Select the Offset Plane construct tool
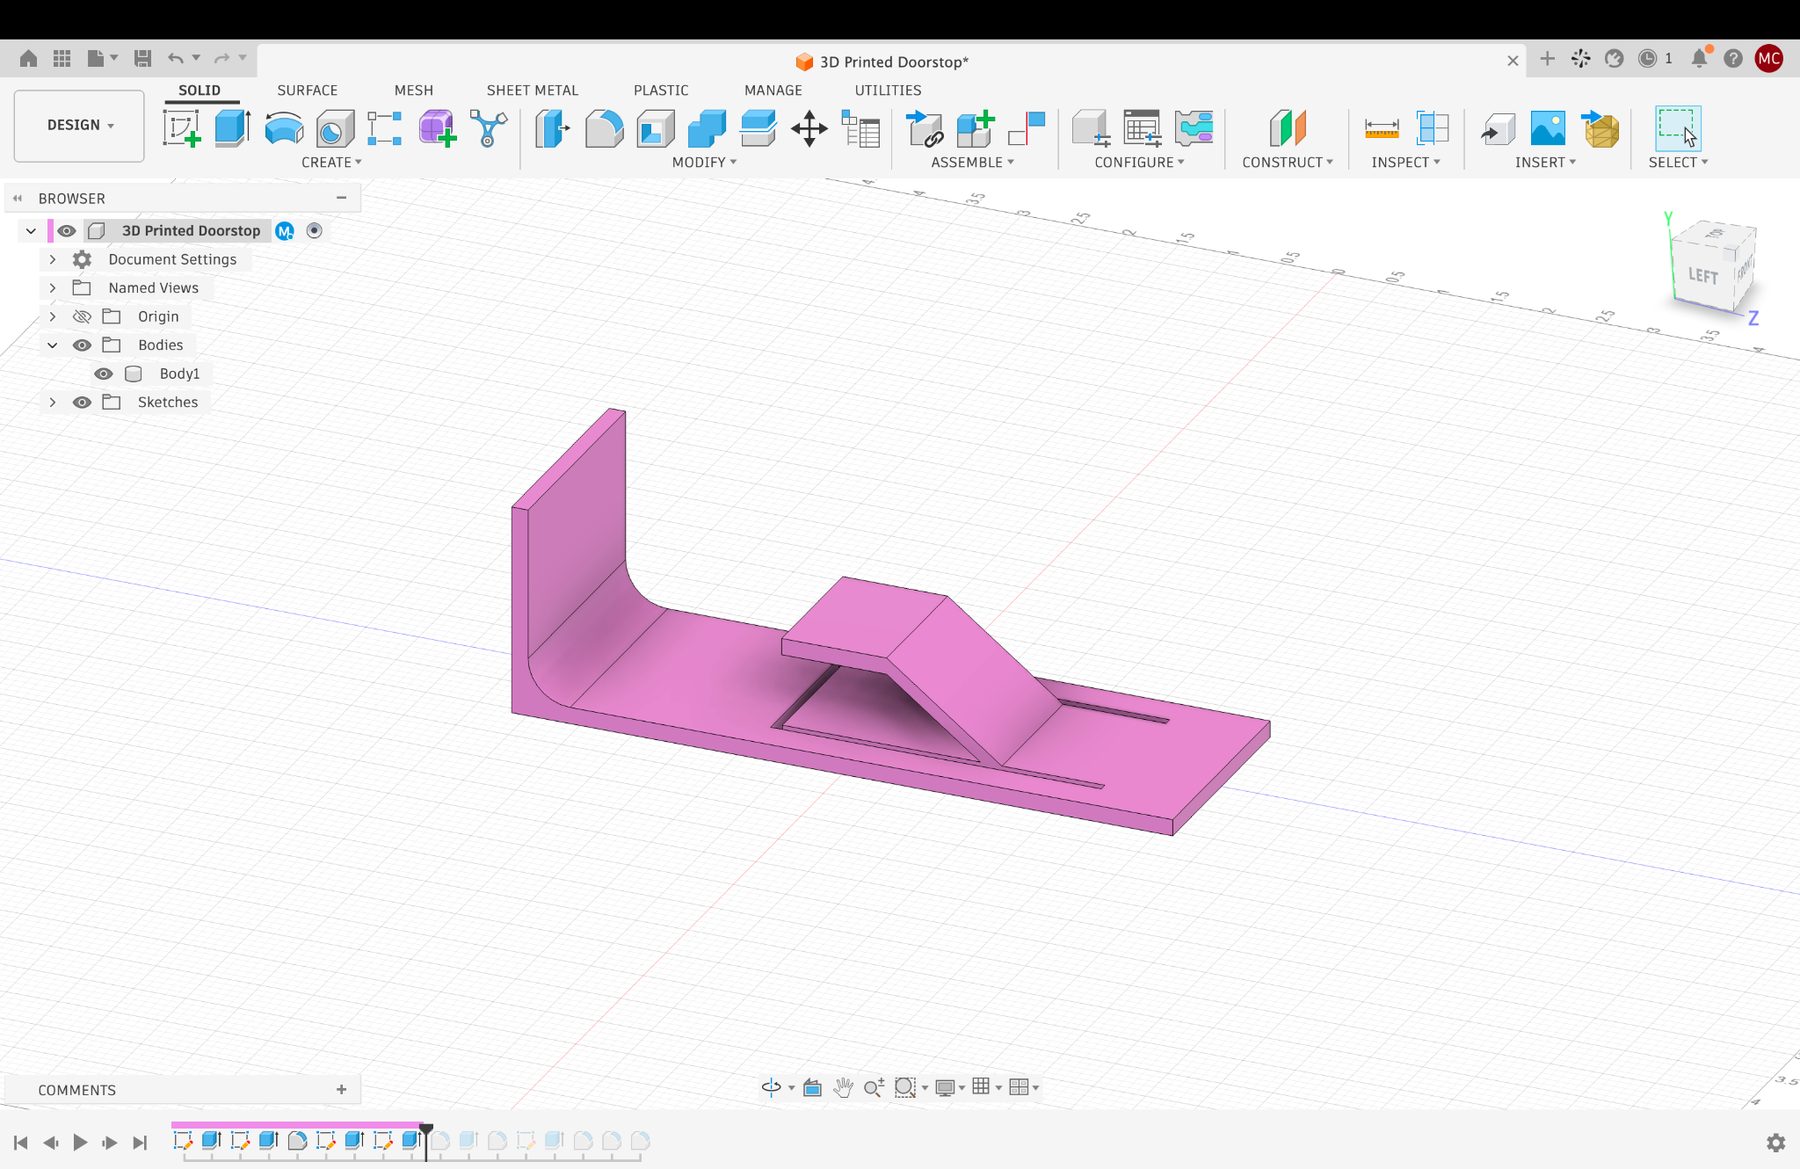This screenshot has height=1169, width=1800. pos(1288,129)
